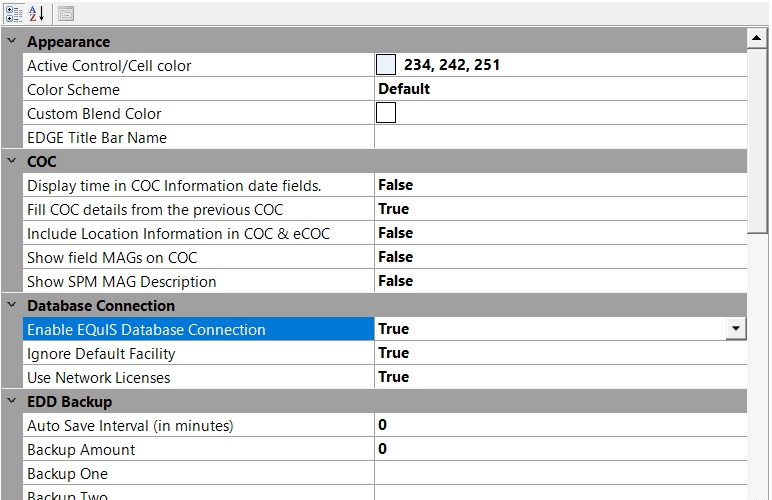
Task: Open the Property Pages icon
Action: click(x=66, y=14)
